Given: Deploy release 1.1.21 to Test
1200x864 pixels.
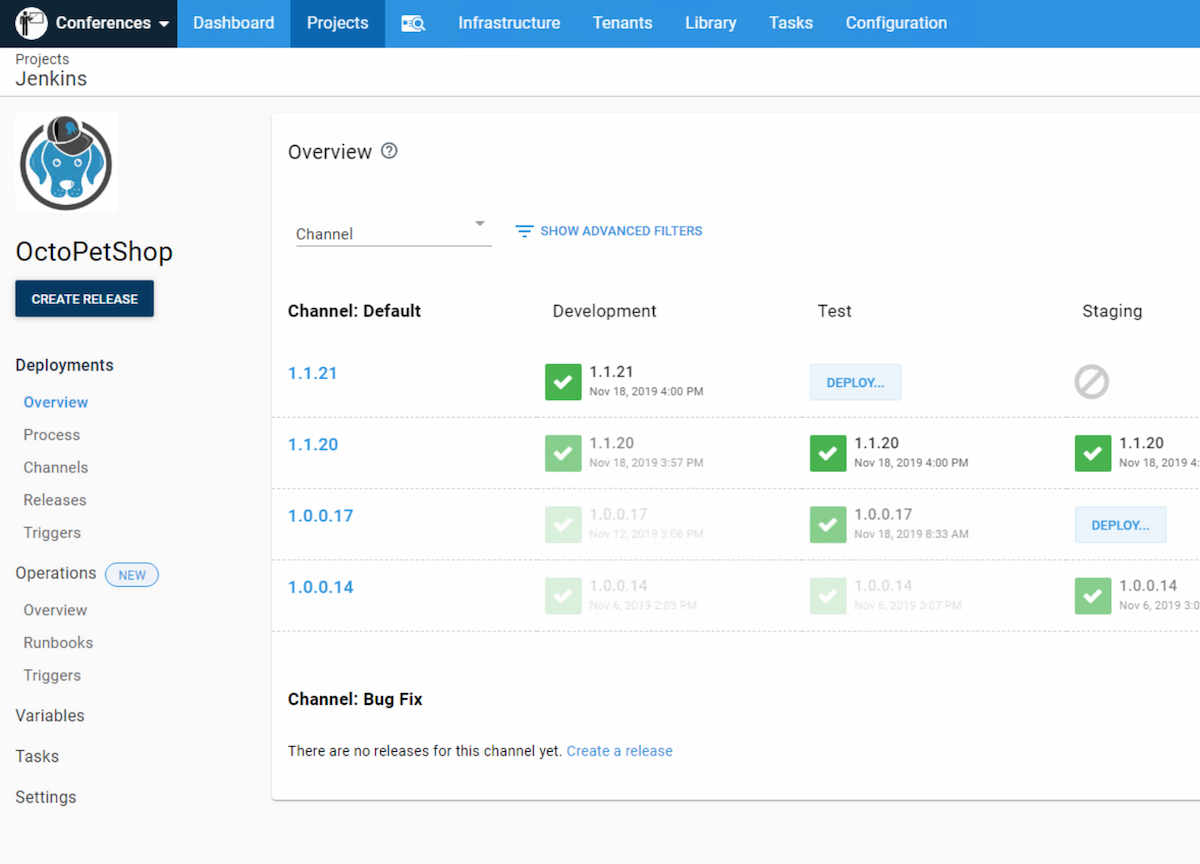Looking at the screenshot, I should (x=855, y=382).
